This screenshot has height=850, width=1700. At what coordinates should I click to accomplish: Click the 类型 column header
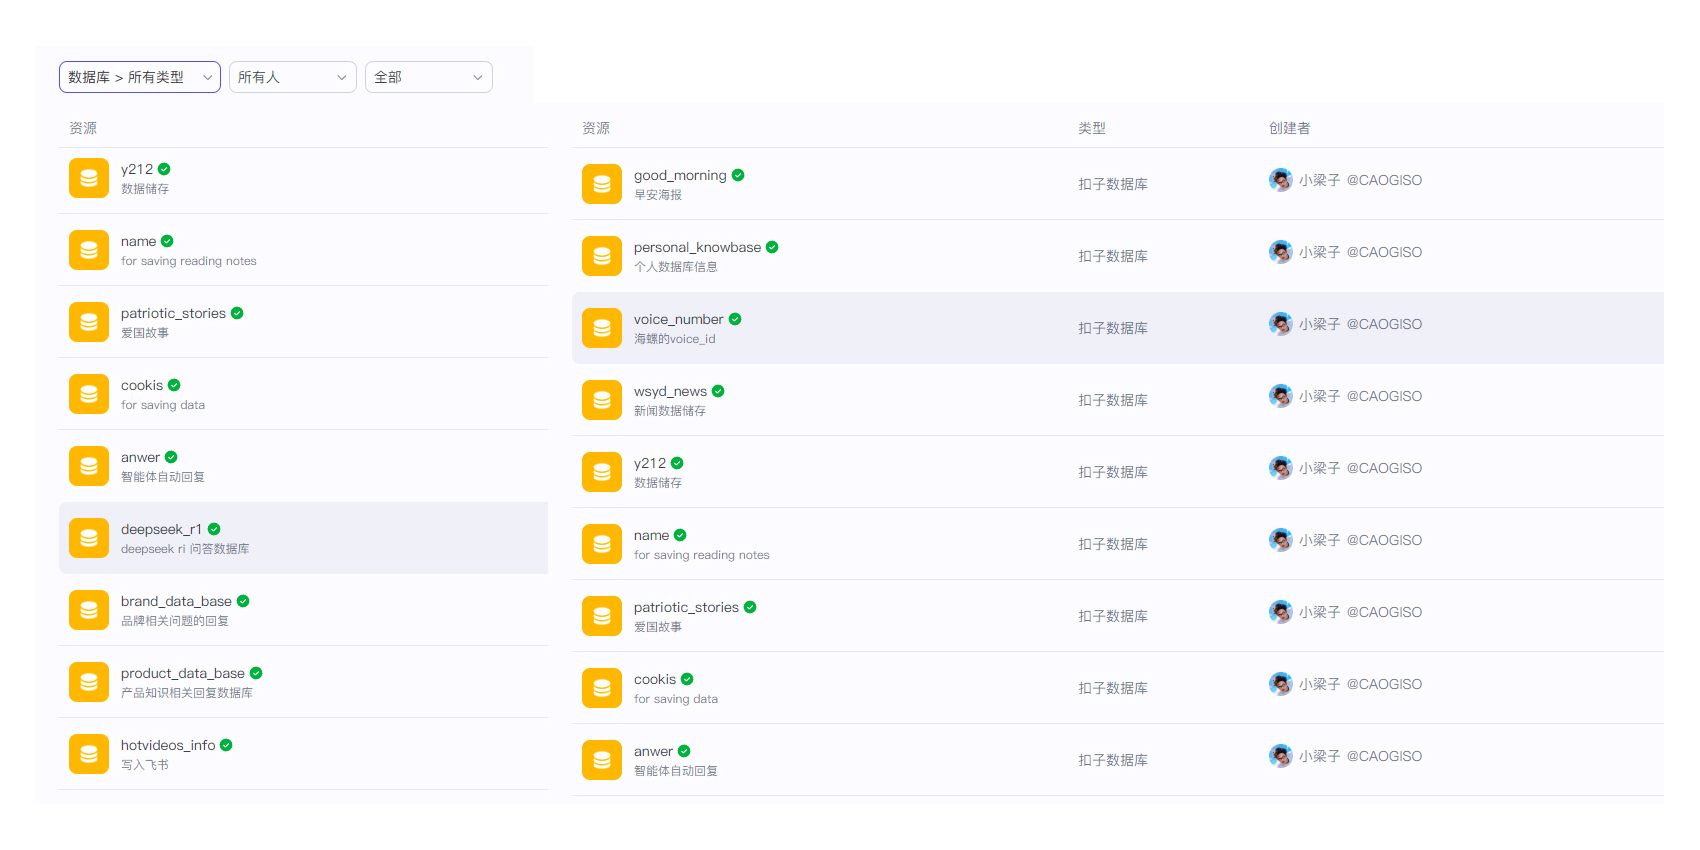pos(1091,128)
